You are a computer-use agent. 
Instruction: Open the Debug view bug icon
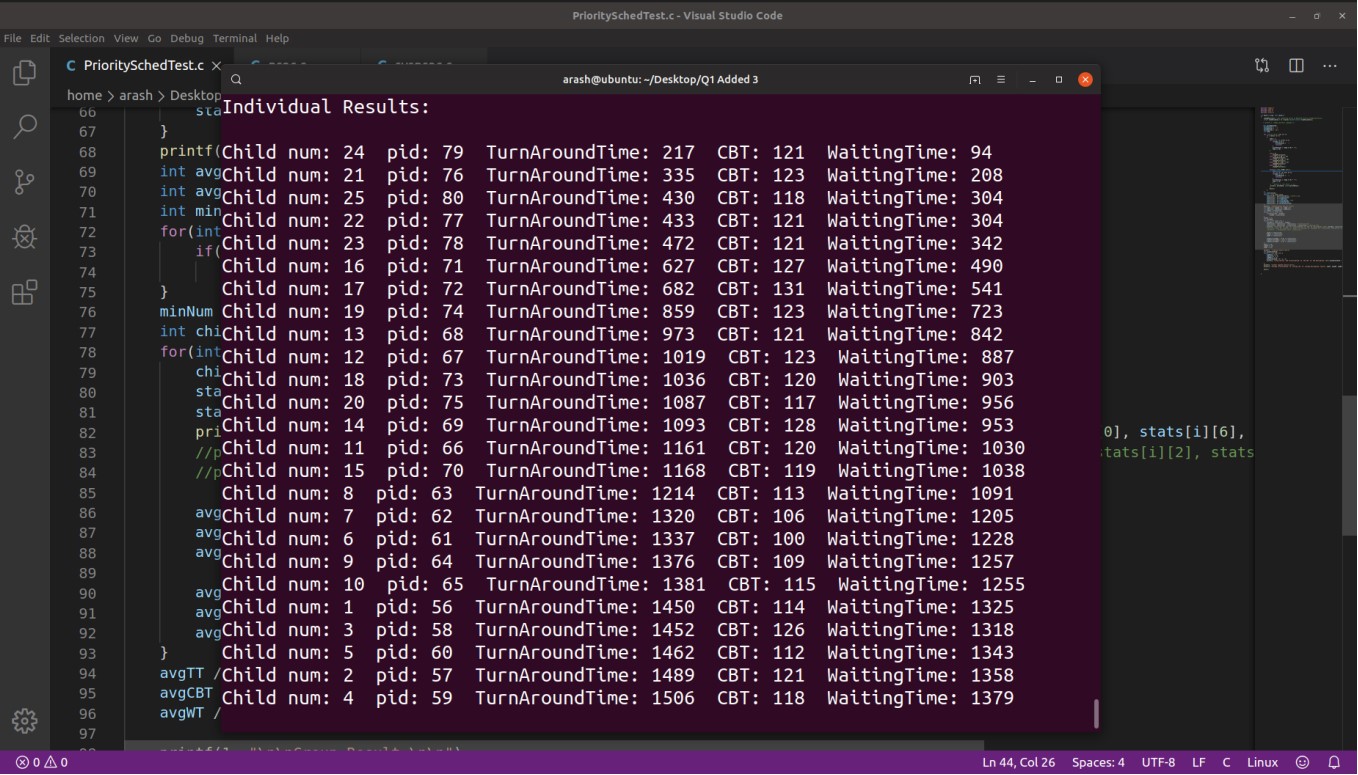pyautogui.click(x=24, y=236)
